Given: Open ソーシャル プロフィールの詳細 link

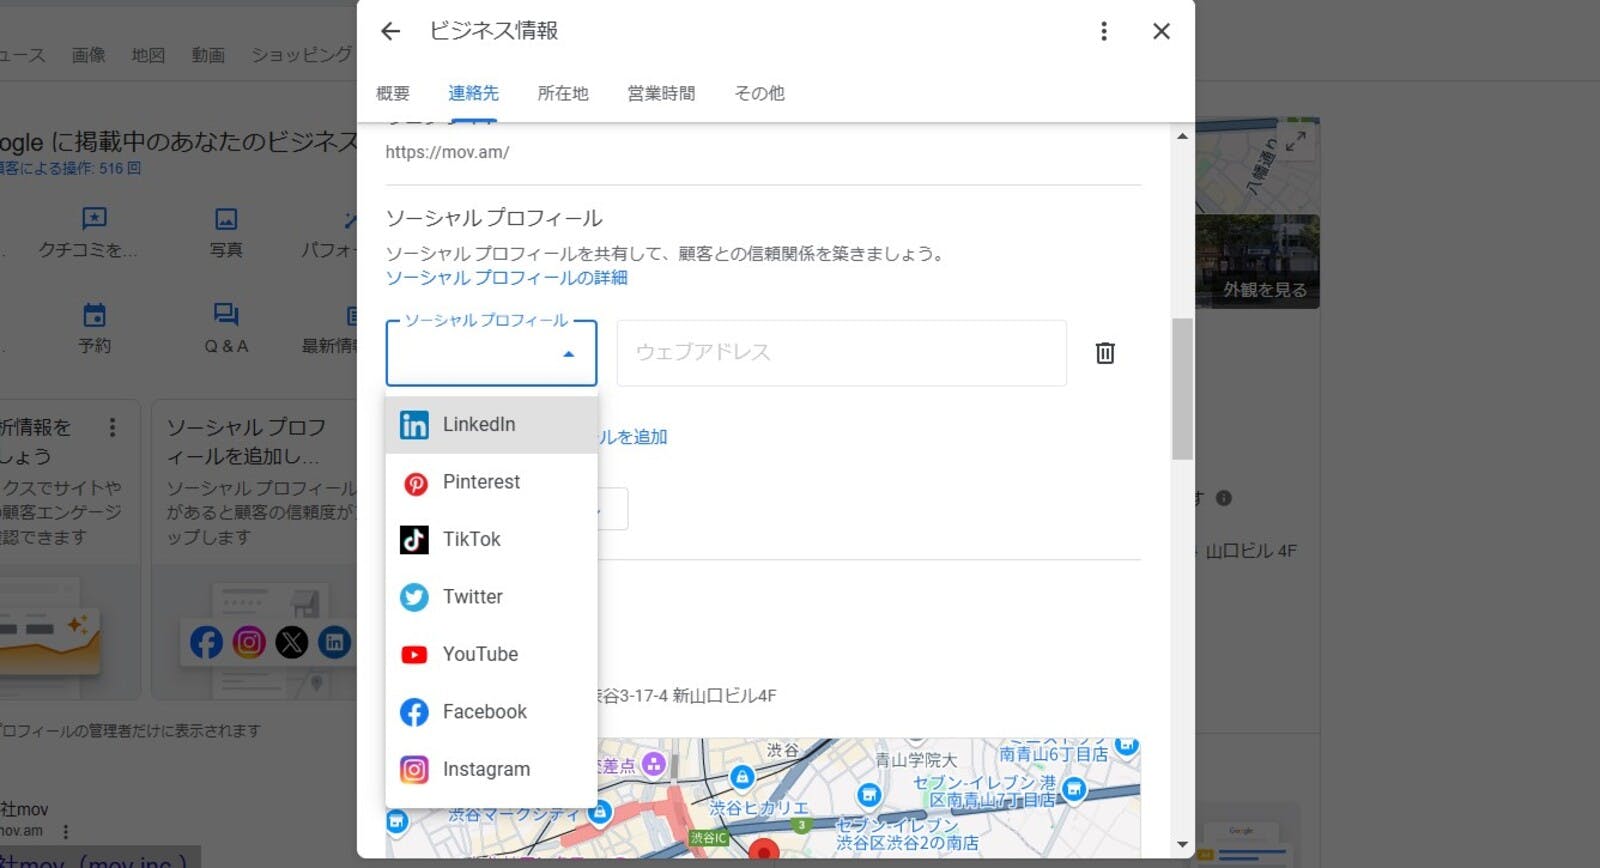Looking at the screenshot, I should (506, 278).
